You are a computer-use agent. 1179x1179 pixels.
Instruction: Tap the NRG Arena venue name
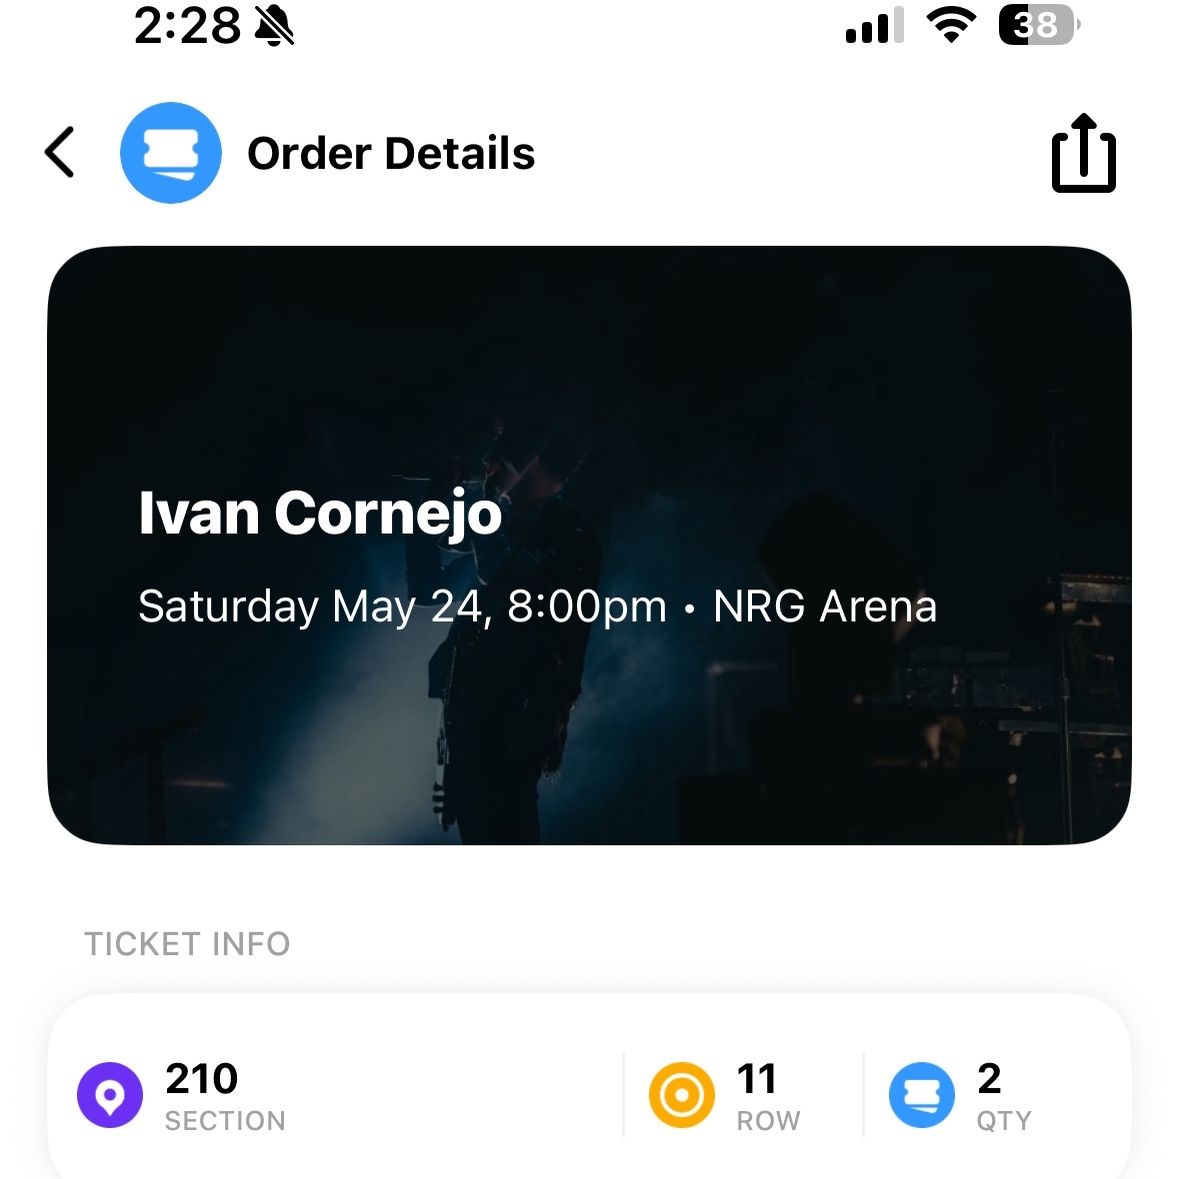point(825,606)
